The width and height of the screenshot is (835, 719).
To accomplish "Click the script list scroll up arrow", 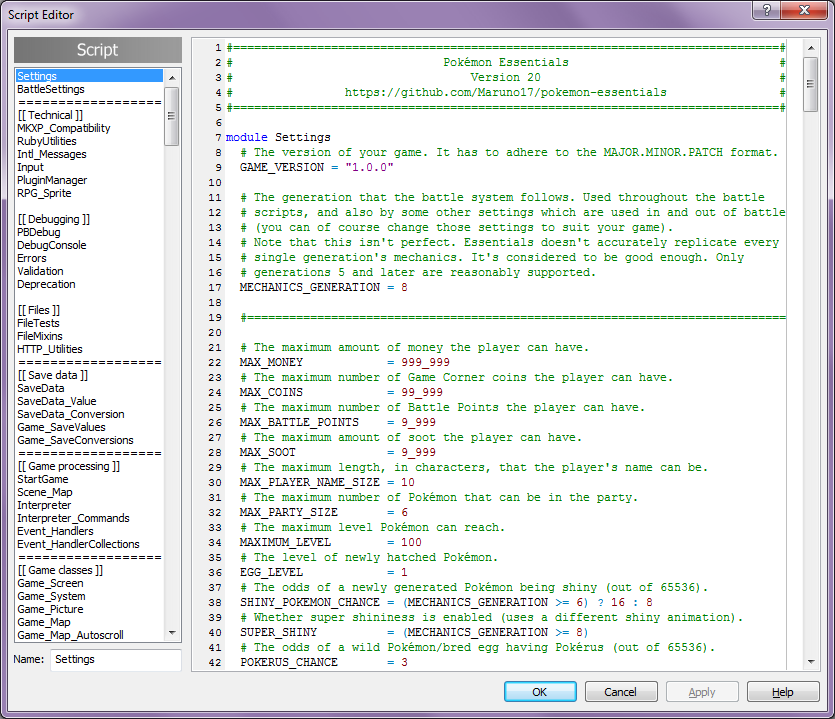I will point(172,77).
